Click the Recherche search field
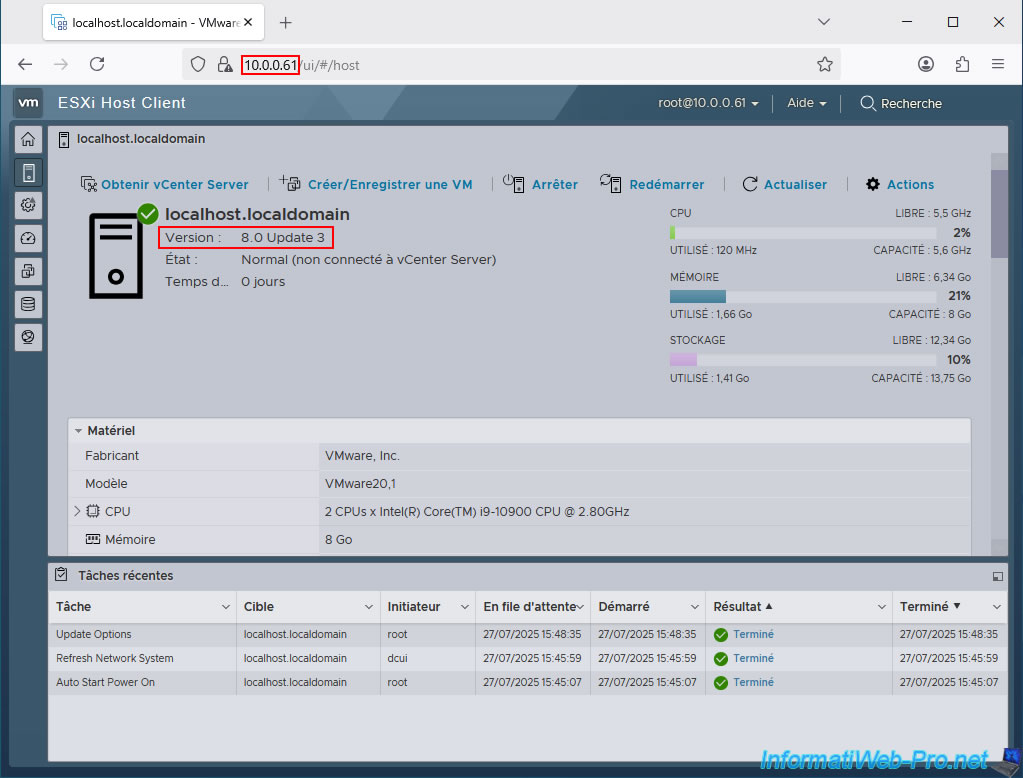The image size is (1023, 778). tap(900, 103)
